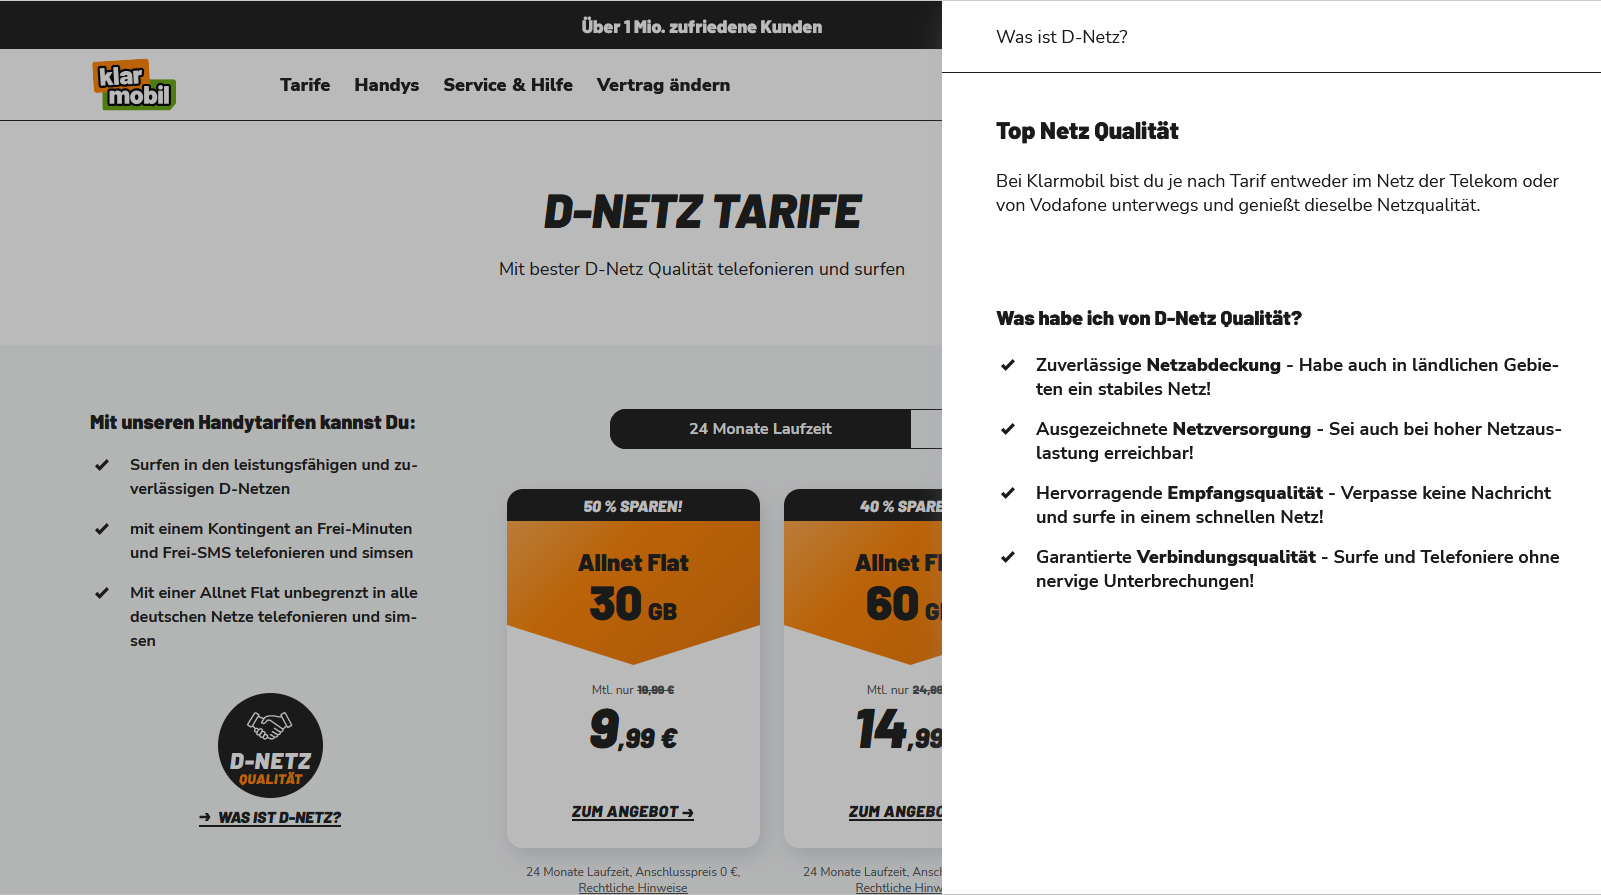Open Rechtliche Hinweise under the 60 GB tariff
Screen dimensions: 1601x895
[x=898, y=888]
